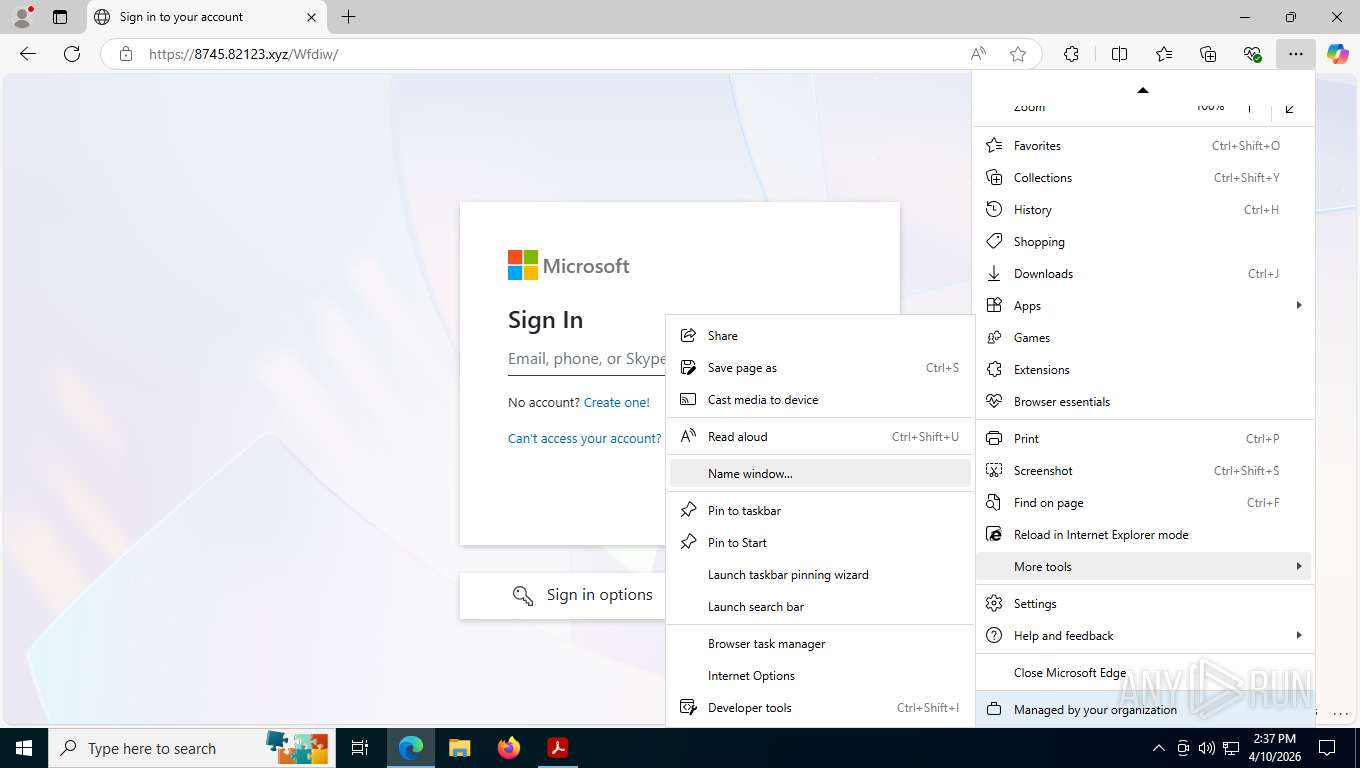Open a new tab with plus icon
1360x768 pixels.
[348, 17]
